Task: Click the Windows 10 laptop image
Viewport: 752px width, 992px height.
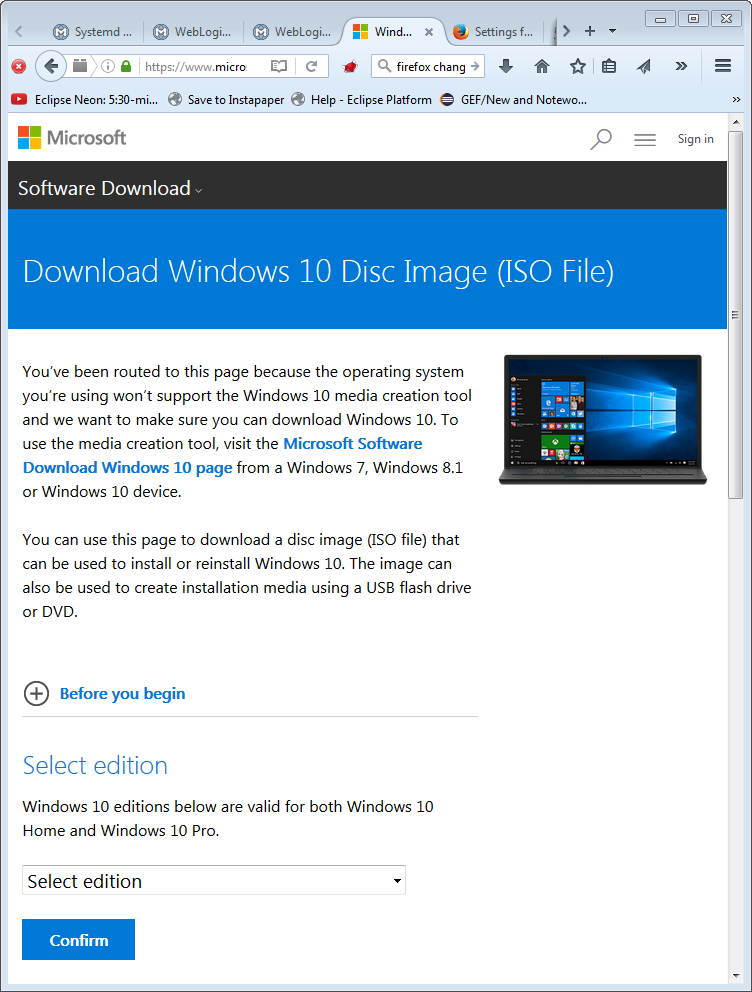Action: click(603, 419)
